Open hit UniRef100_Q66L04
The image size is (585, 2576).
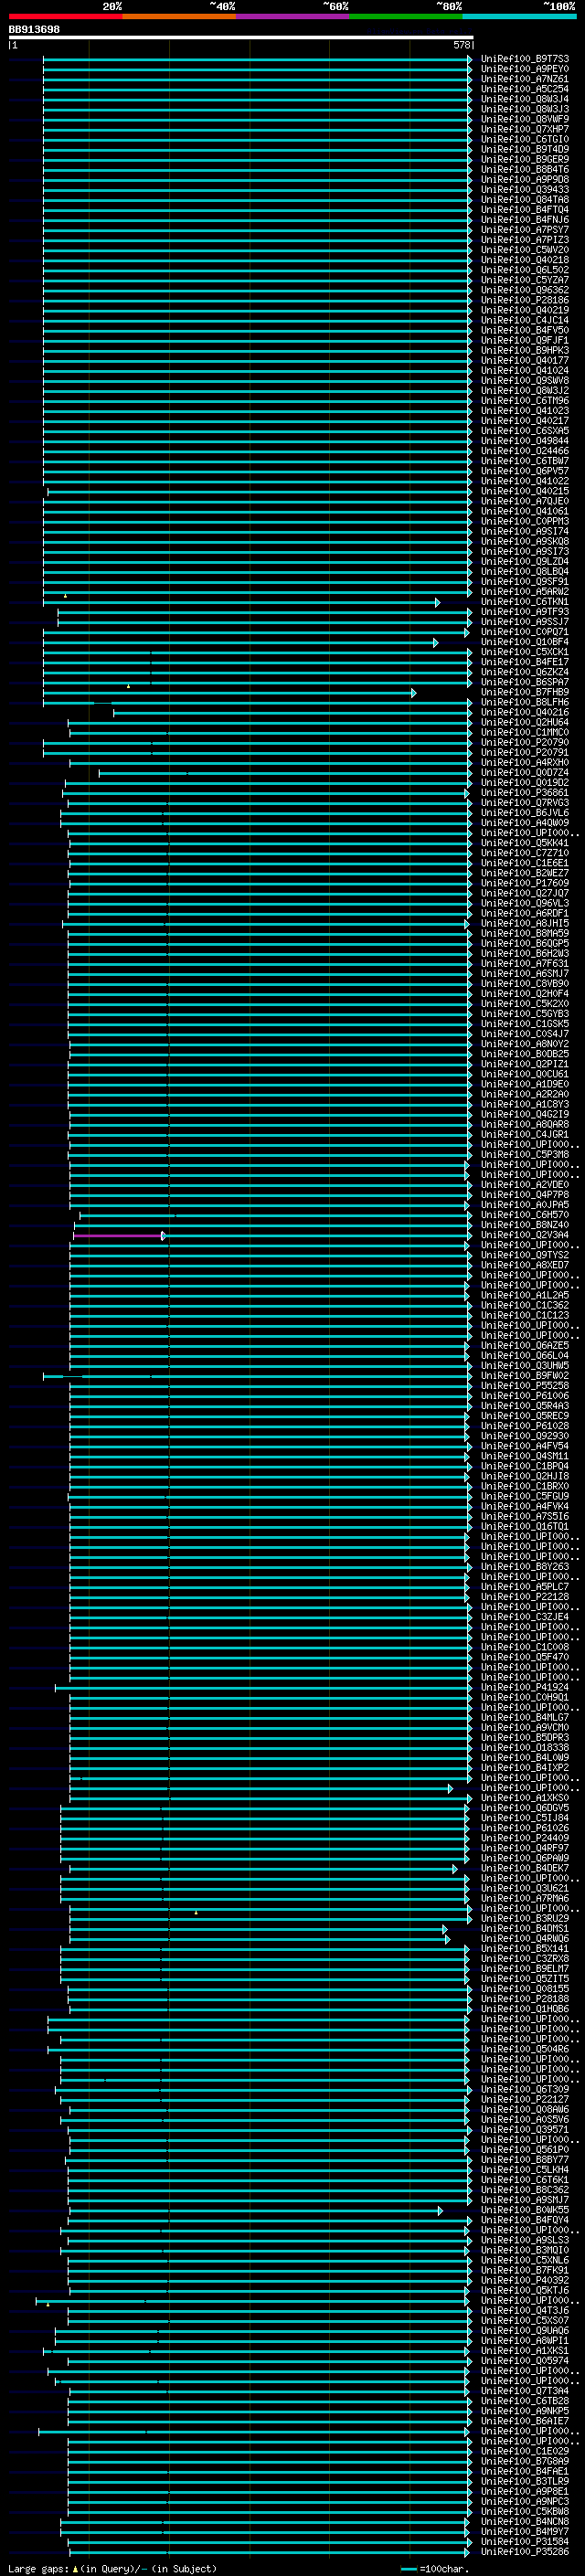[x=525, y=1356]
